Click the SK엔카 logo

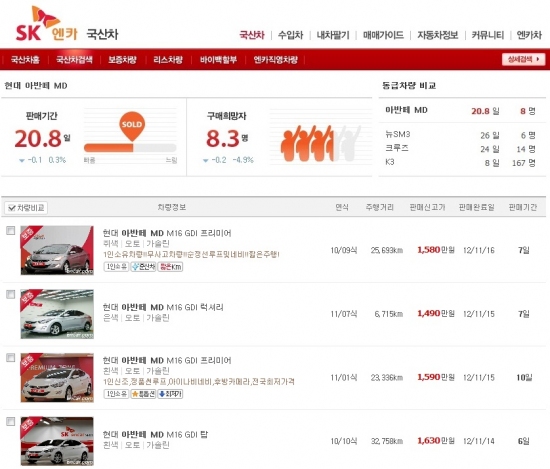47,24
